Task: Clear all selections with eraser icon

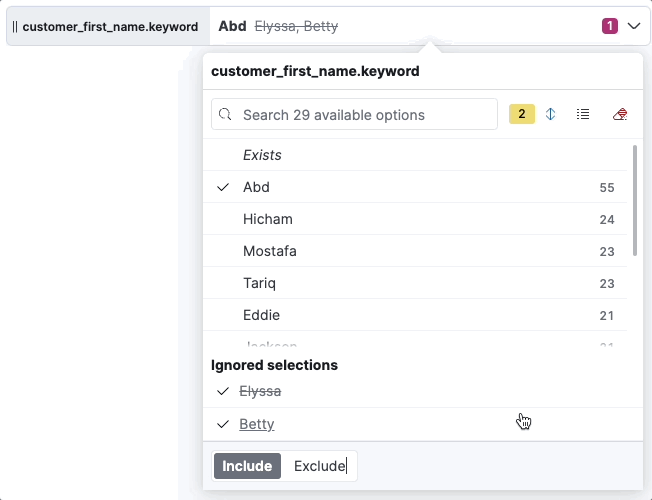Action: (620, 114)
